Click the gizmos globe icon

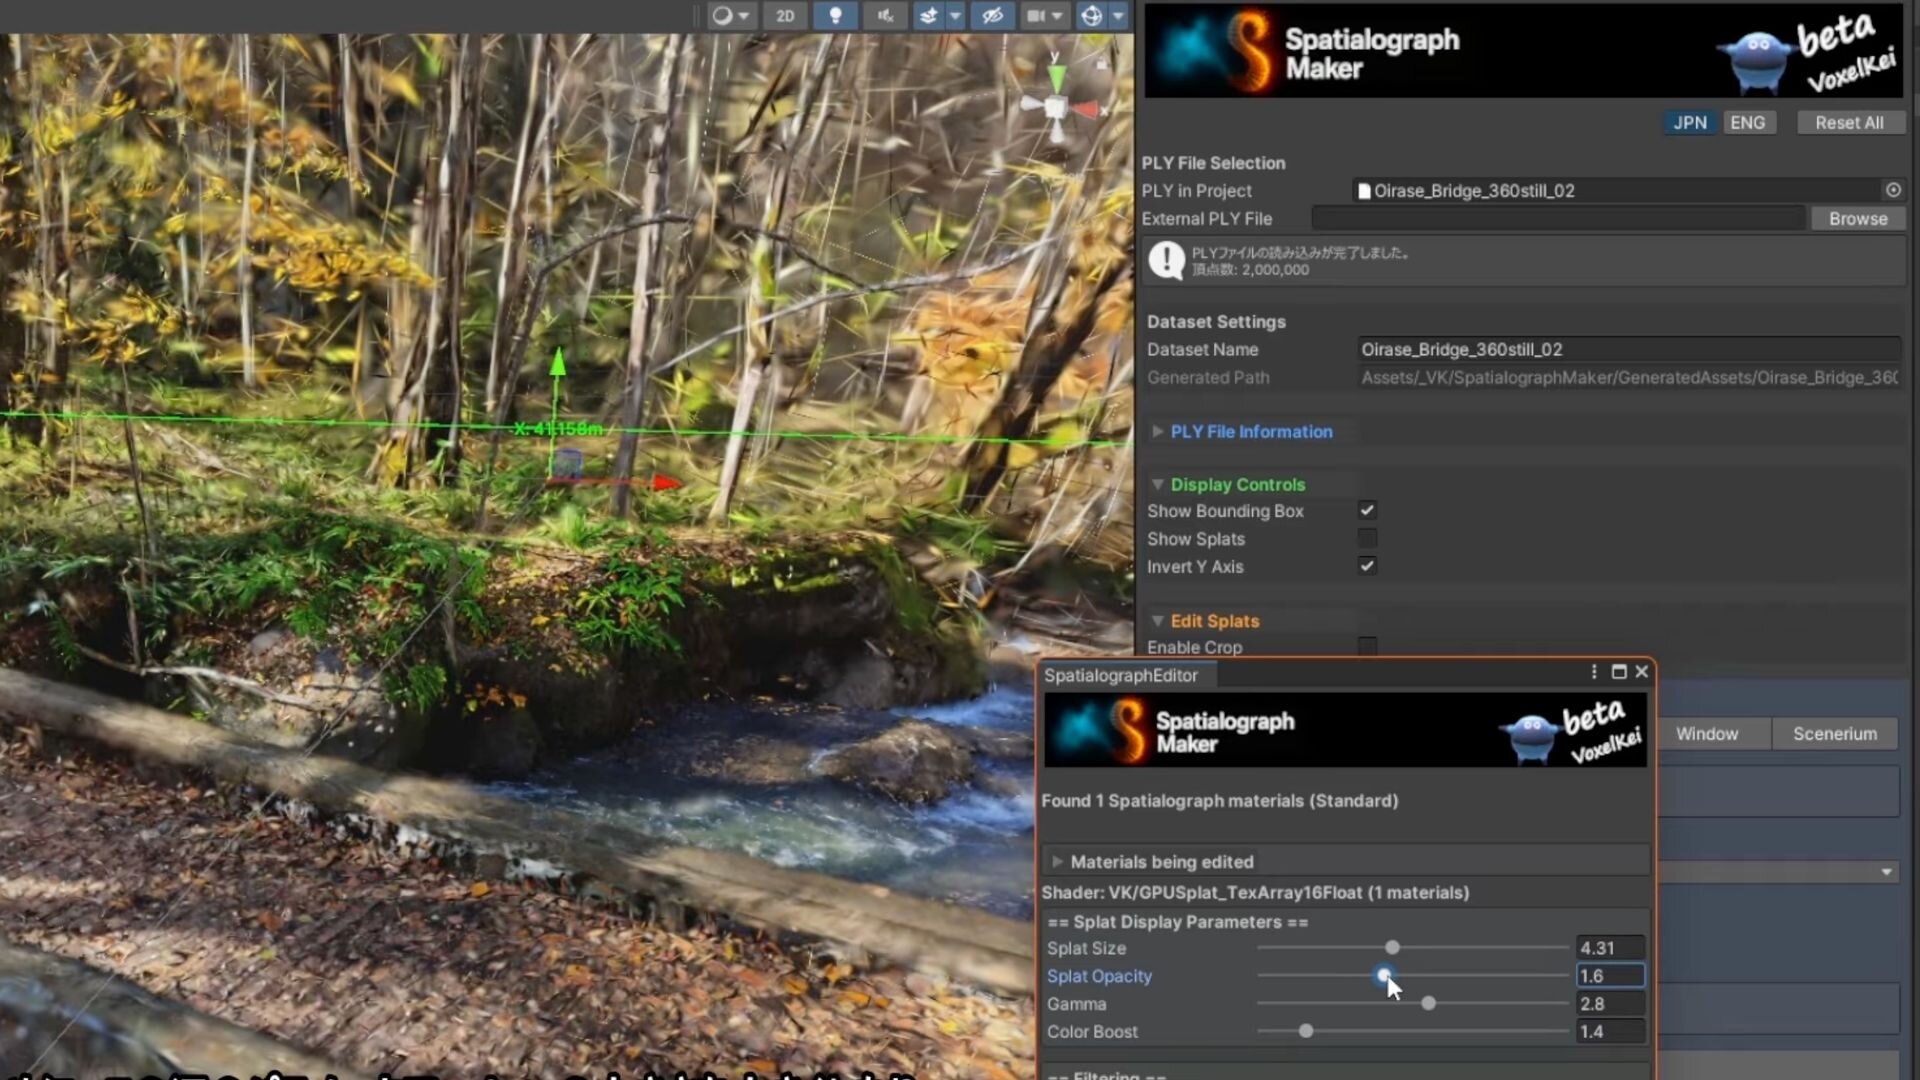pos(1092,16)
